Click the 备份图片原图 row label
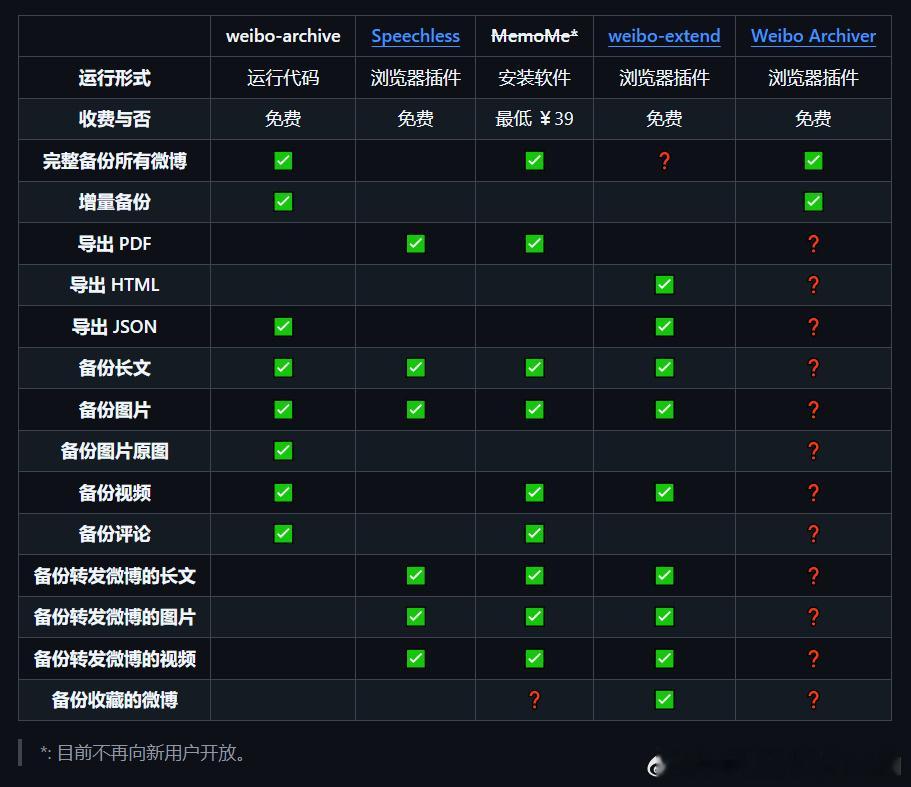The image size is (911, 787). (x=114, y=451)
